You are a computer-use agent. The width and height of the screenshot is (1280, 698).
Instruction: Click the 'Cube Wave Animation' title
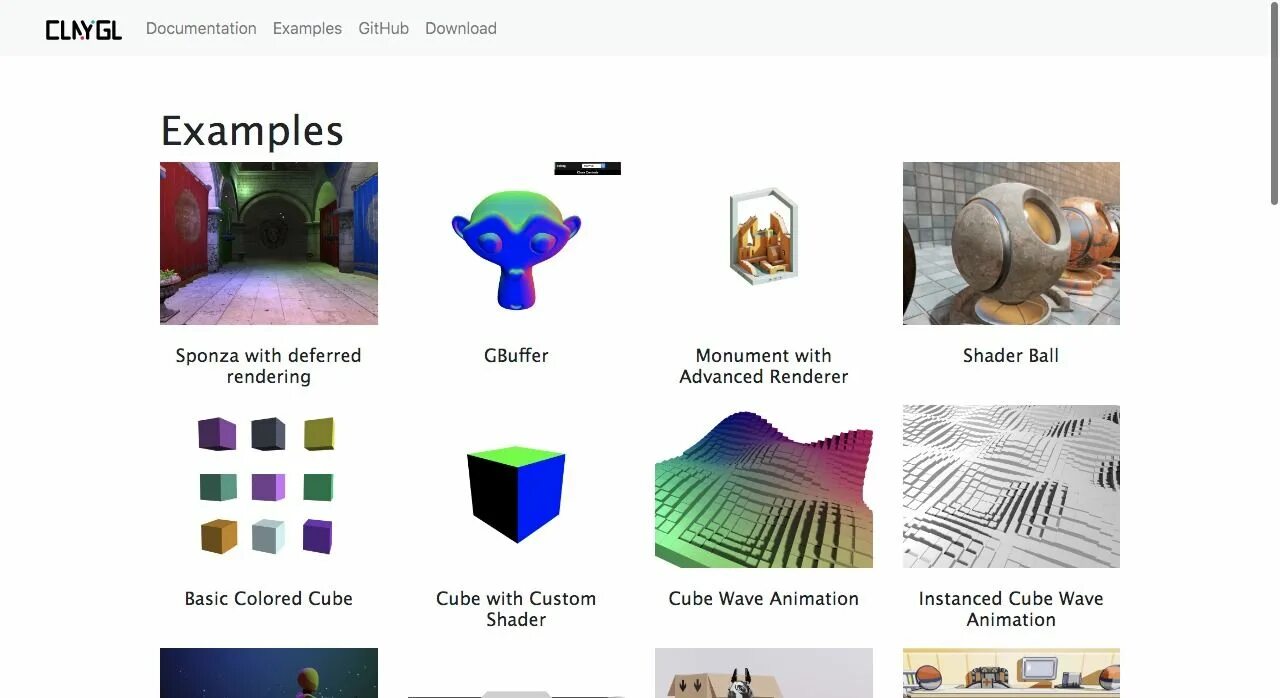(x=764, y=598)
